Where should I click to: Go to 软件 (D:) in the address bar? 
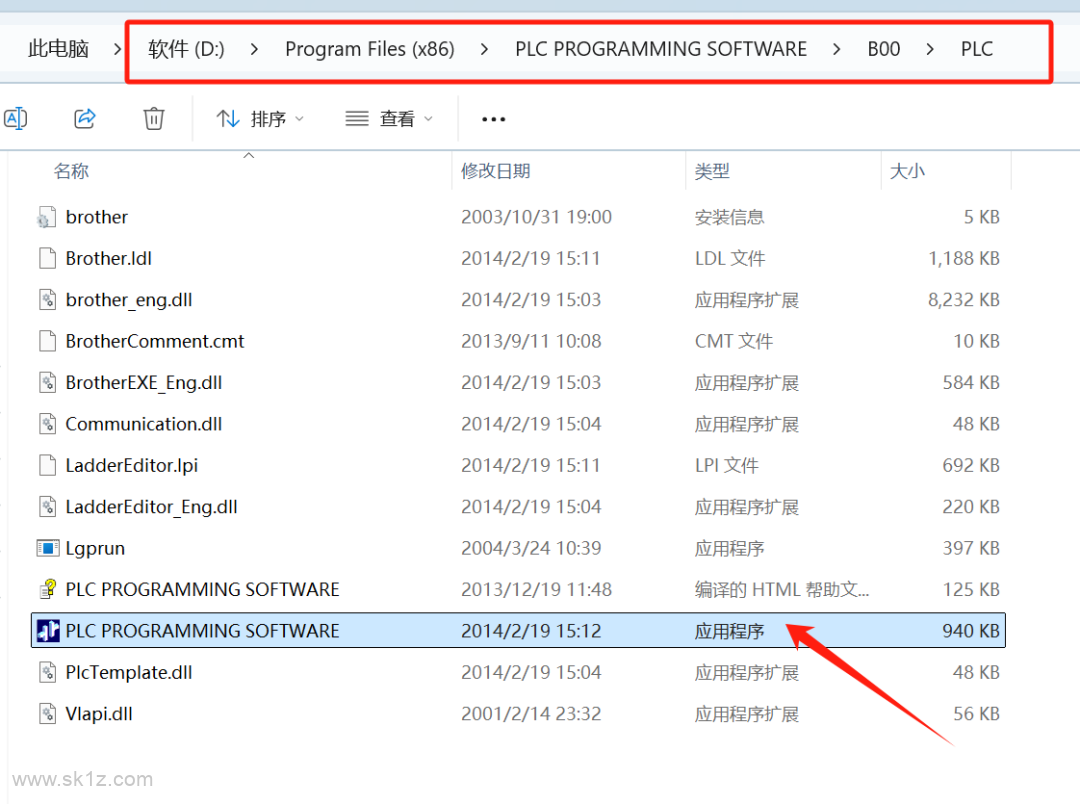(186, 49)
